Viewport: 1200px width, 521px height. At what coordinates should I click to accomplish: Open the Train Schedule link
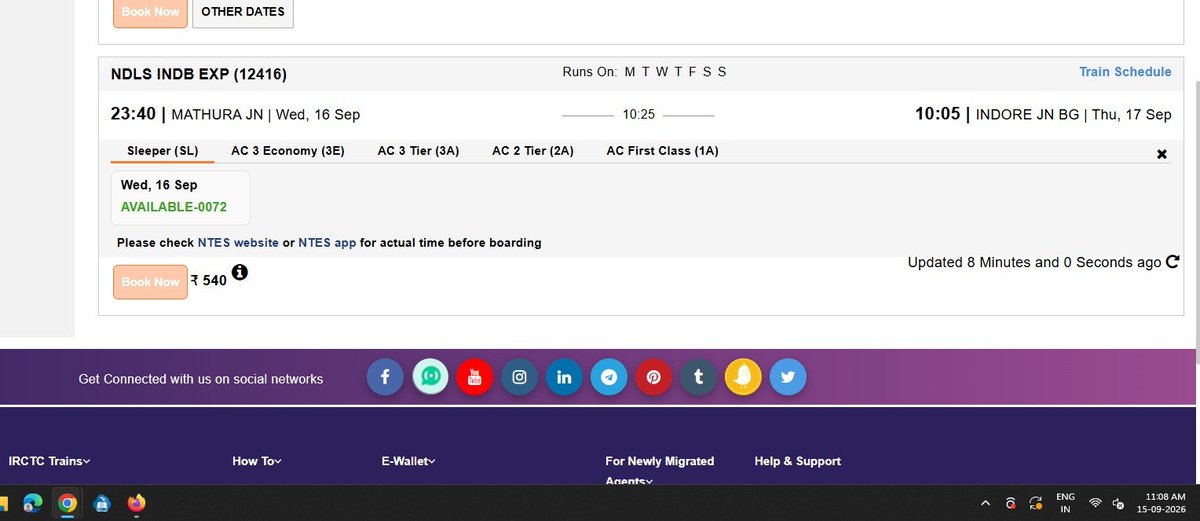[x=1125, y=72]
